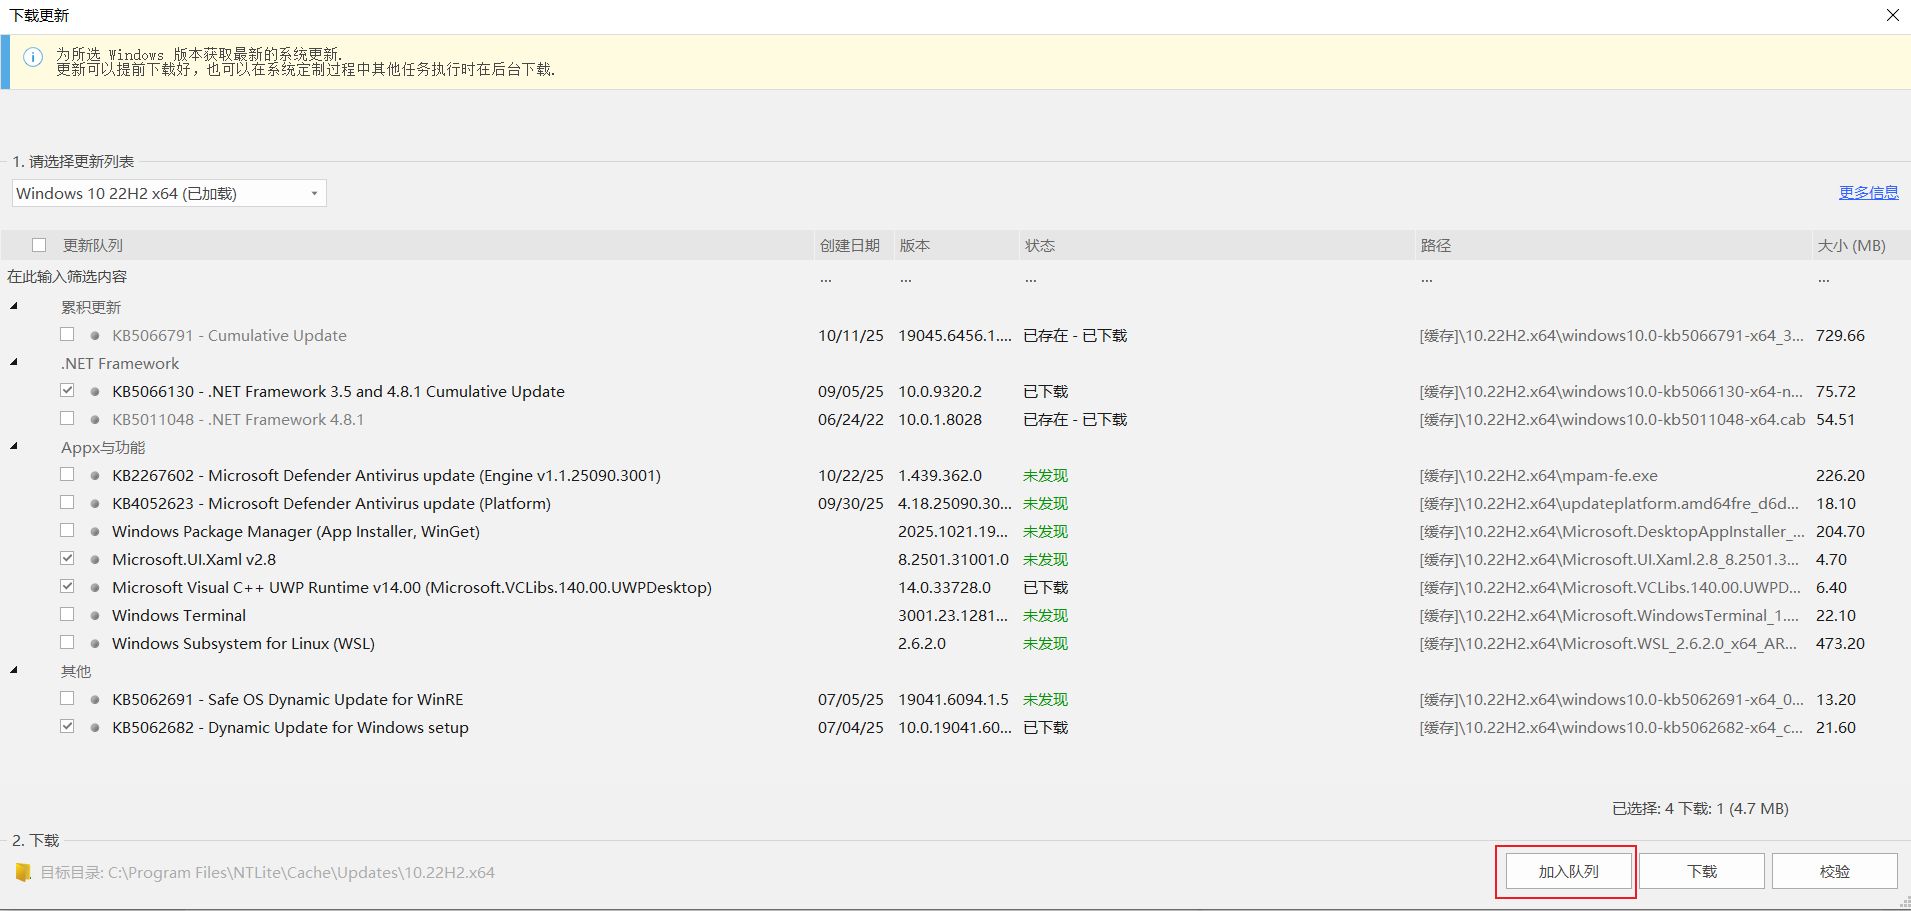Click status dot icon beside Windows Terminal
The width and height of the screenshot is (1911, 911).
tap(95, 616)
